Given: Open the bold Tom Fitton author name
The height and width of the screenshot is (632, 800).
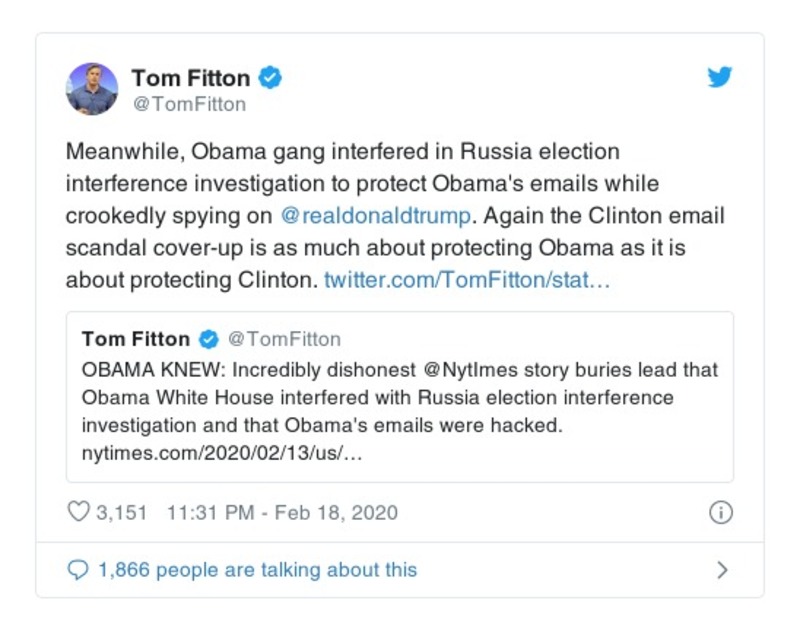Looking at the screenshot, I should click(x=190, y=77).
